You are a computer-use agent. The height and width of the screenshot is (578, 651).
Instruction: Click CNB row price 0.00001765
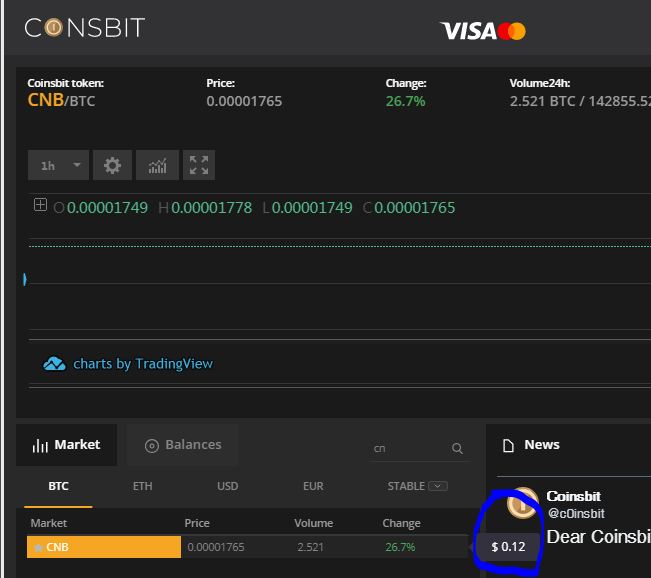pos(216,547)
